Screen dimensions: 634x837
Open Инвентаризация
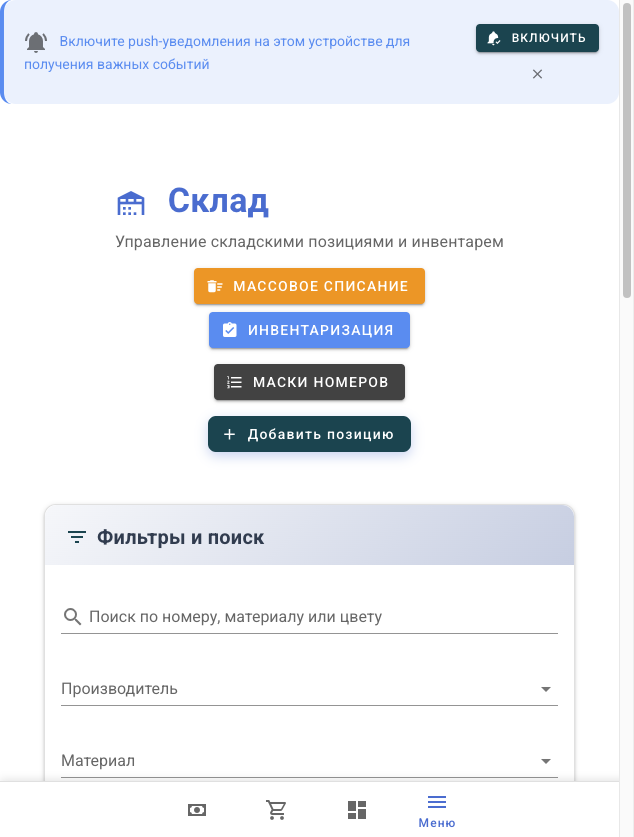click(309, 330)
